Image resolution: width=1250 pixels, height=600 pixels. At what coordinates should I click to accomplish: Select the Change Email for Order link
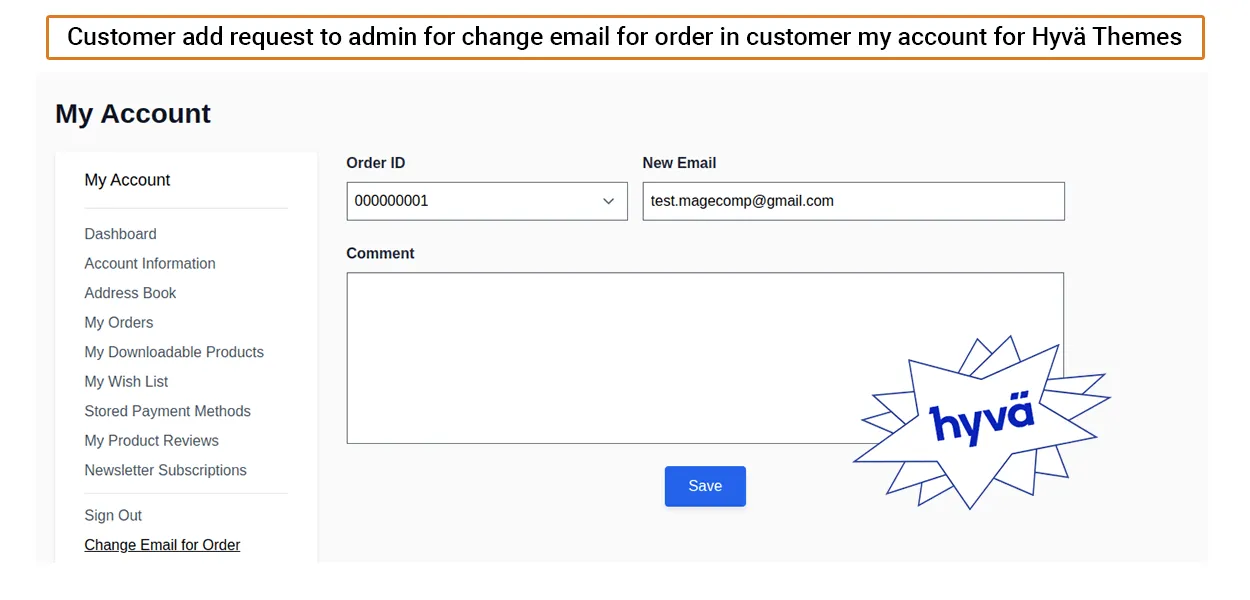(162, 545)
